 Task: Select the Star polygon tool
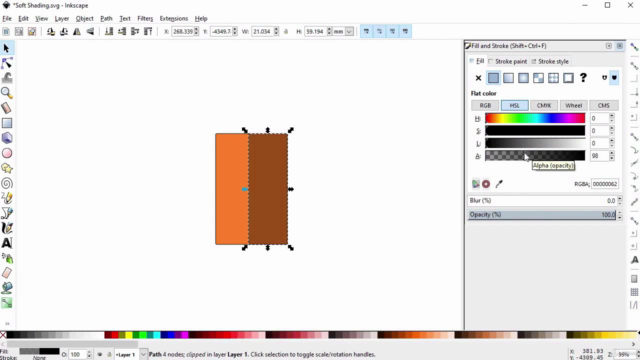7,168
